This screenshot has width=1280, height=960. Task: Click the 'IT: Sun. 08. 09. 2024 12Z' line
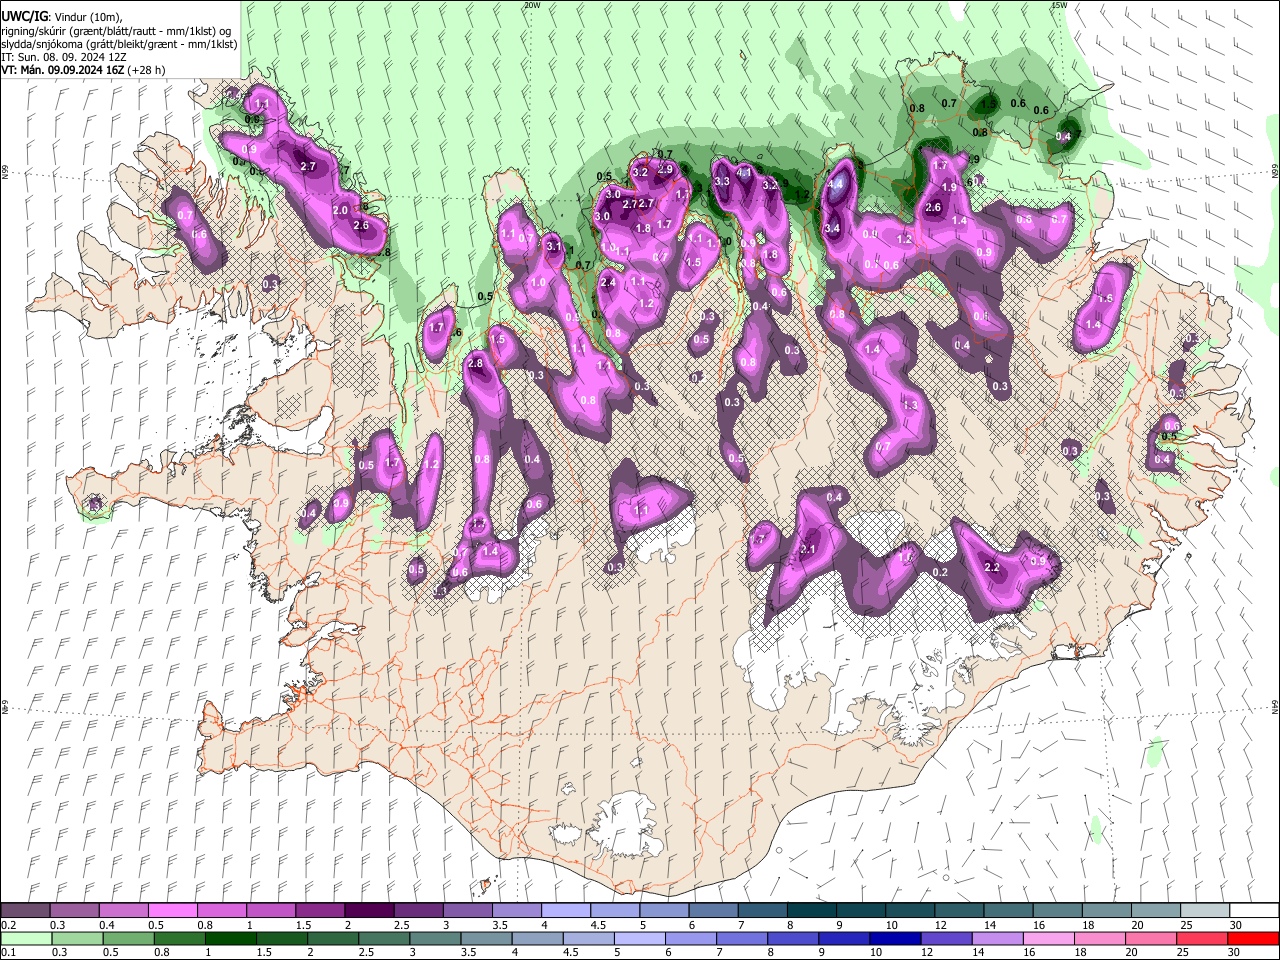(x=64, y=57)
